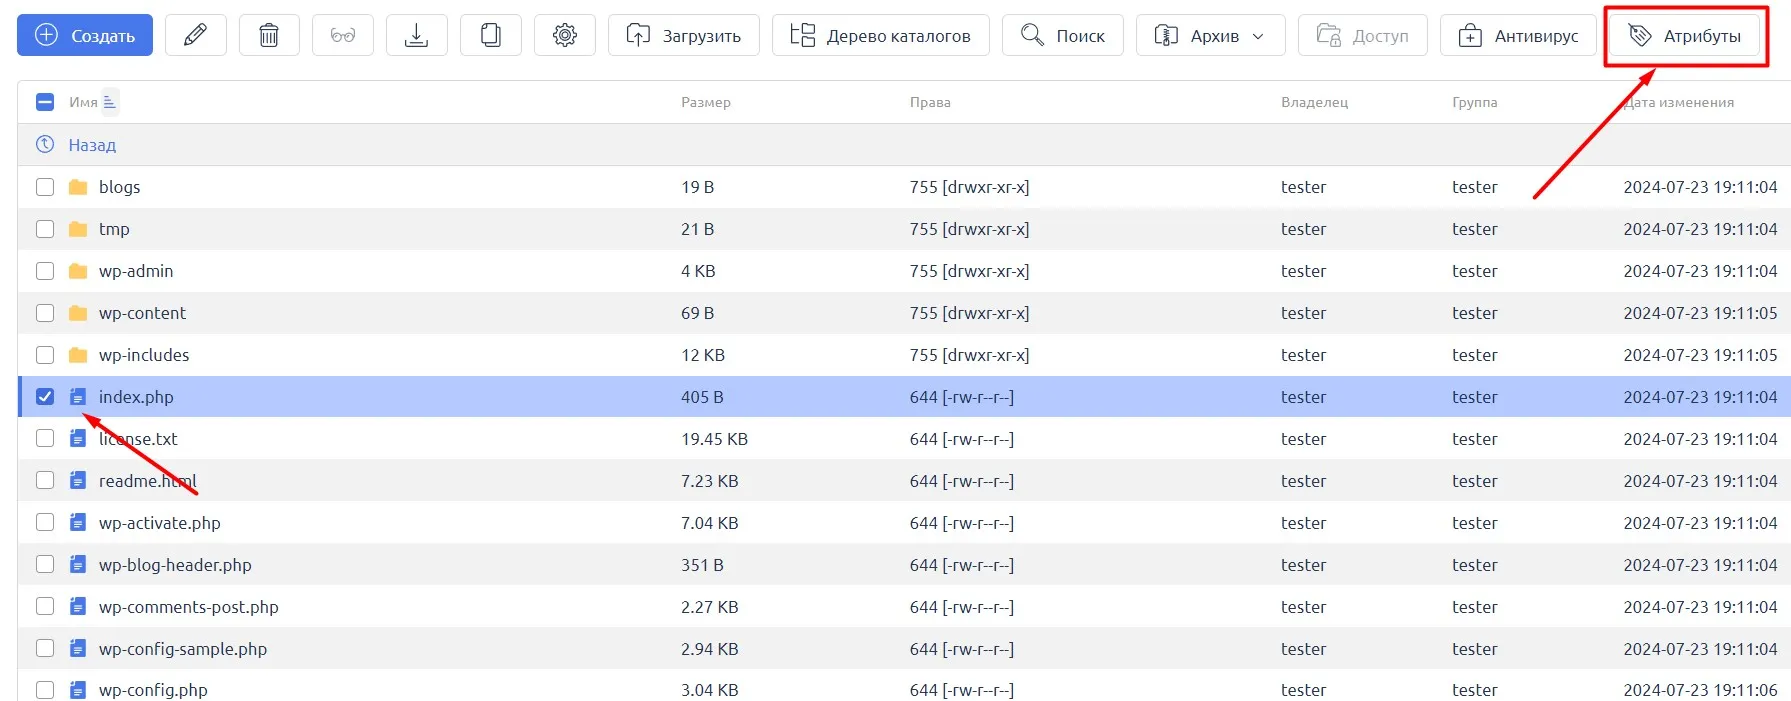Check the wp-content checkbox

[45, 313]
